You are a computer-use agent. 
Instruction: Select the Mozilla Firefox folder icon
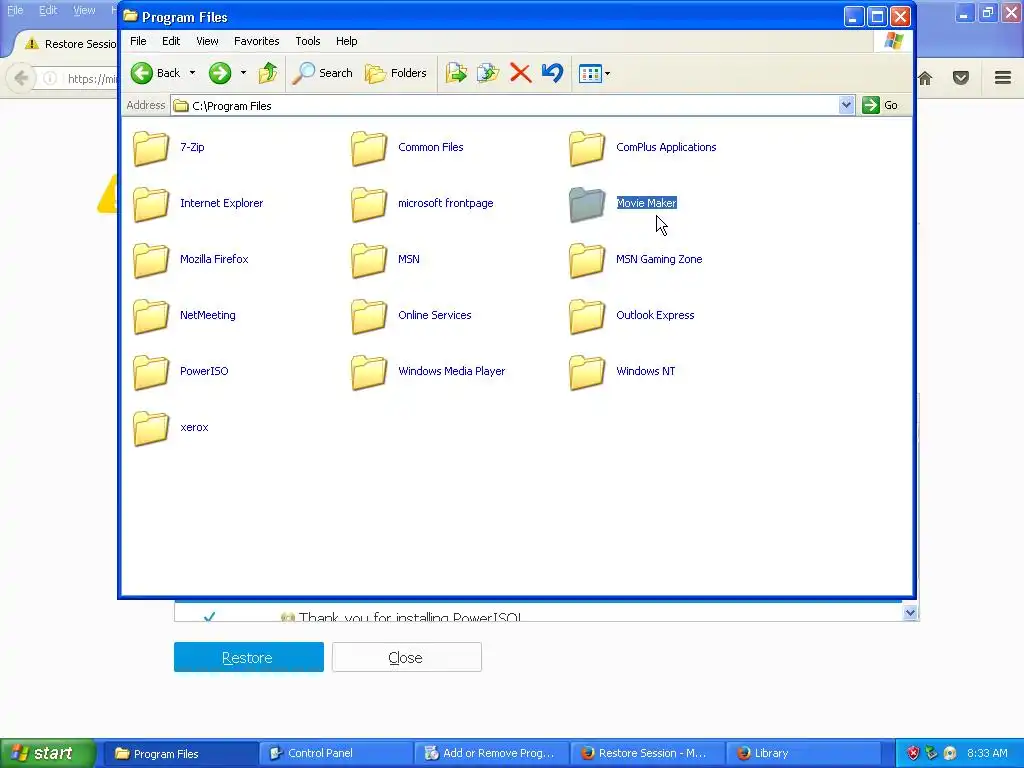[151, 260]
